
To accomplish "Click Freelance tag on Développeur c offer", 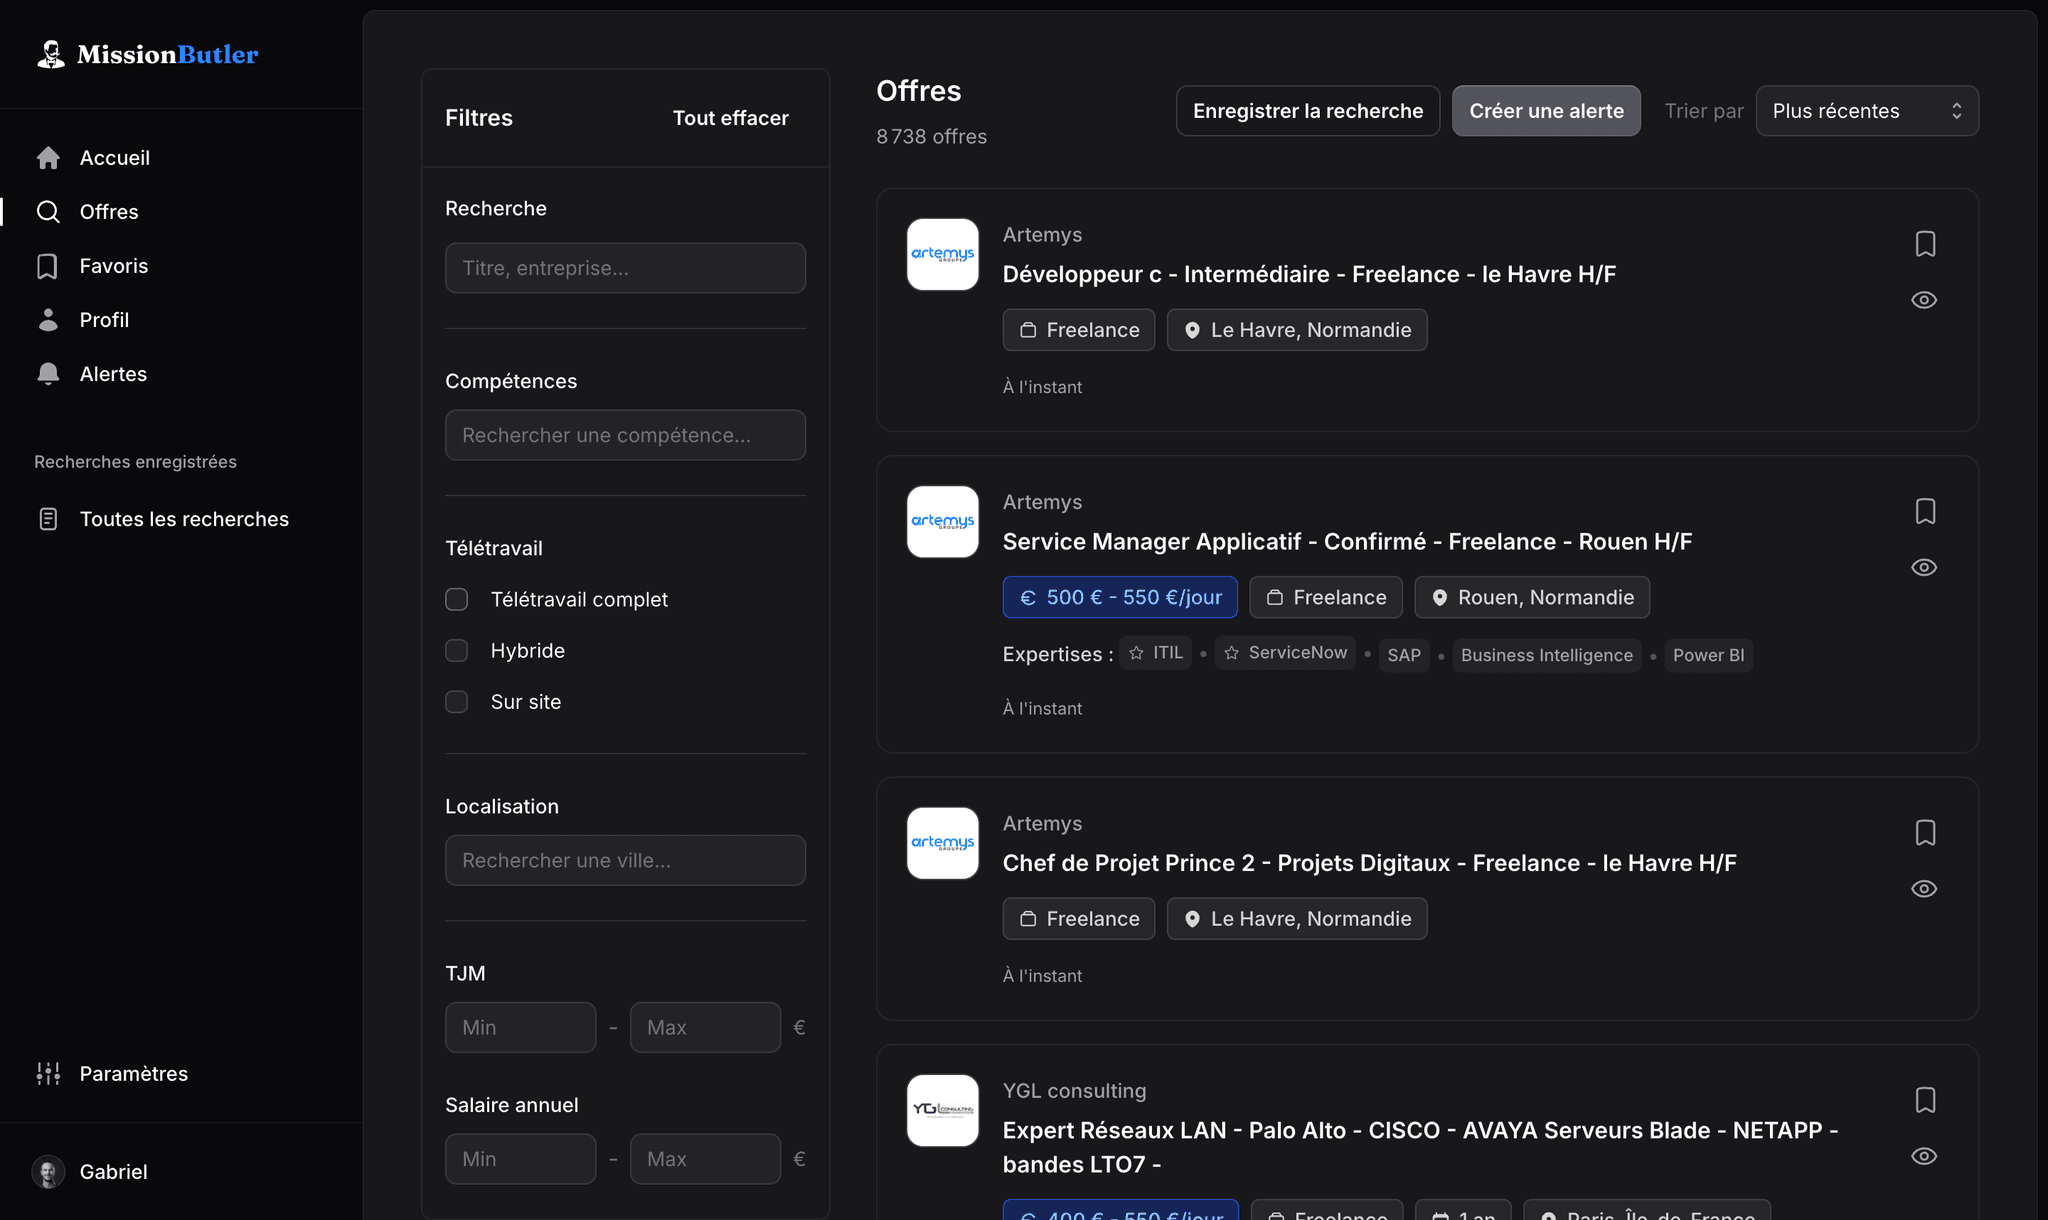I will (1079, 330).
